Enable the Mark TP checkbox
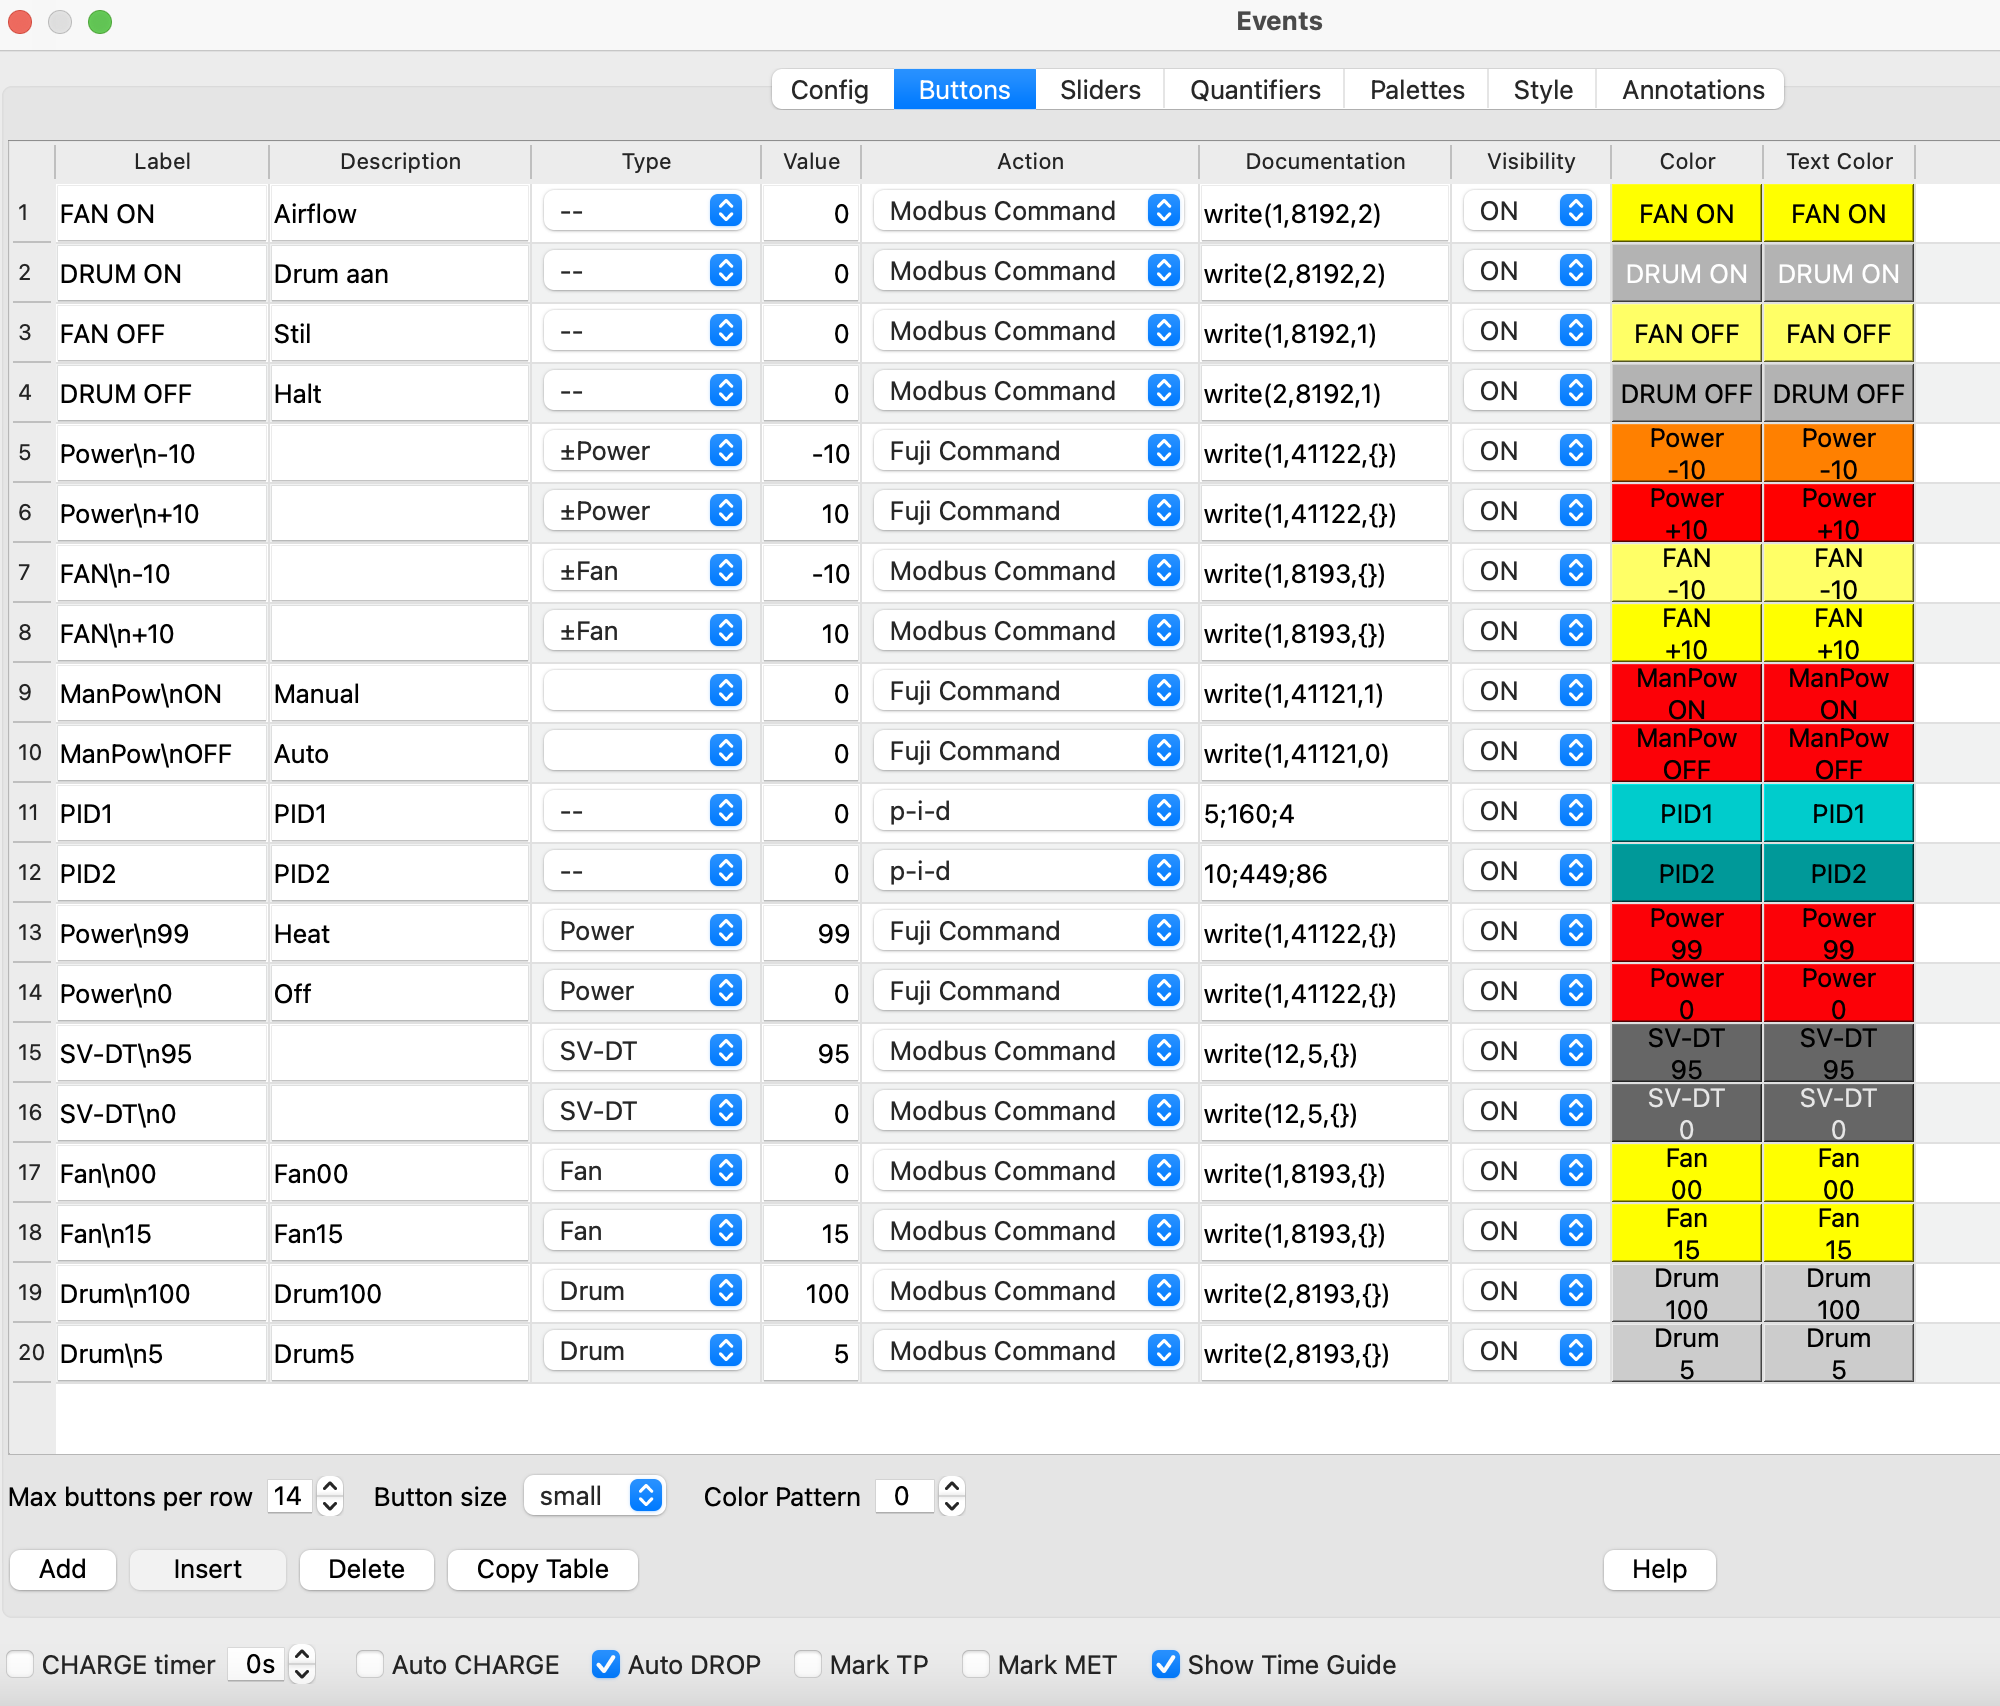This screenshot has width=2000, height=1706. point(808,1664)
